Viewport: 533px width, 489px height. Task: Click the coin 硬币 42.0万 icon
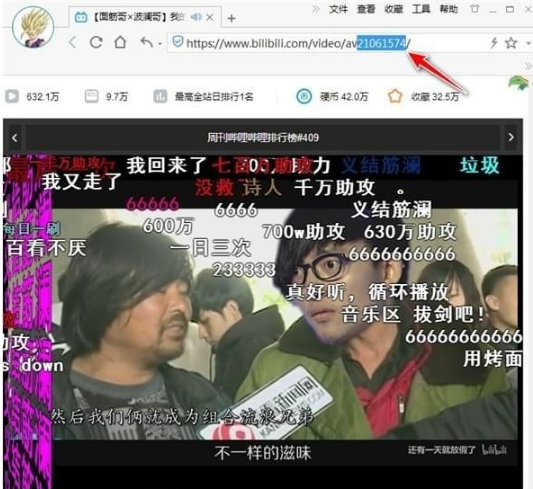(x=304, y=97)
